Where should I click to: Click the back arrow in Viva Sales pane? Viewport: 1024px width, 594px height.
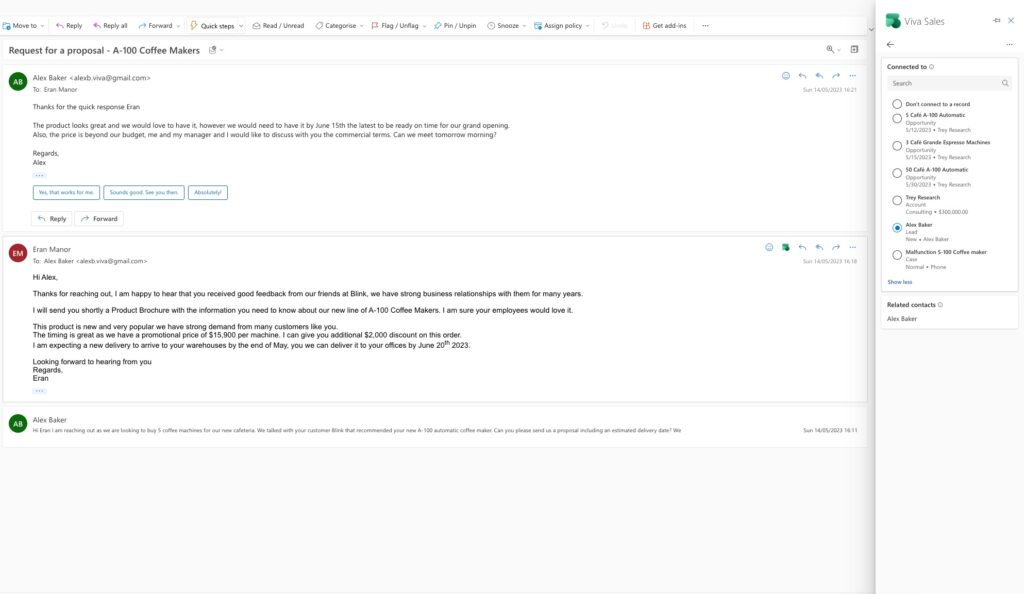click(890, 44)
